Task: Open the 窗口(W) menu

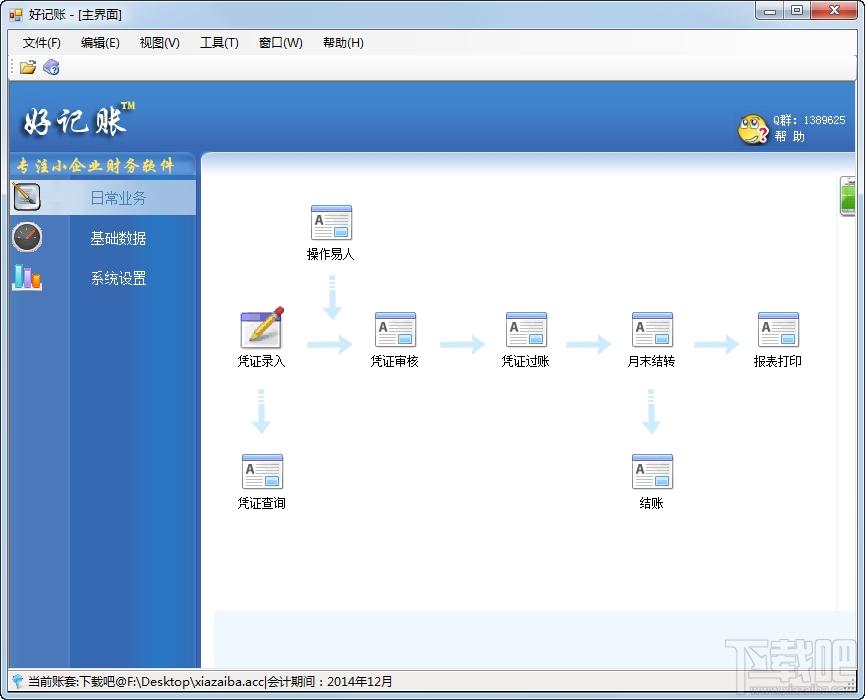Action: [280, 43]
